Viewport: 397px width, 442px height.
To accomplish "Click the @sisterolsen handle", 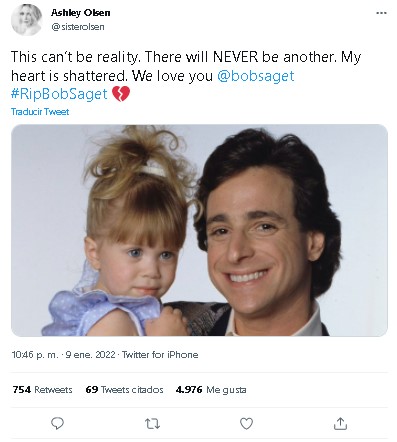I will tap(78, 27).
